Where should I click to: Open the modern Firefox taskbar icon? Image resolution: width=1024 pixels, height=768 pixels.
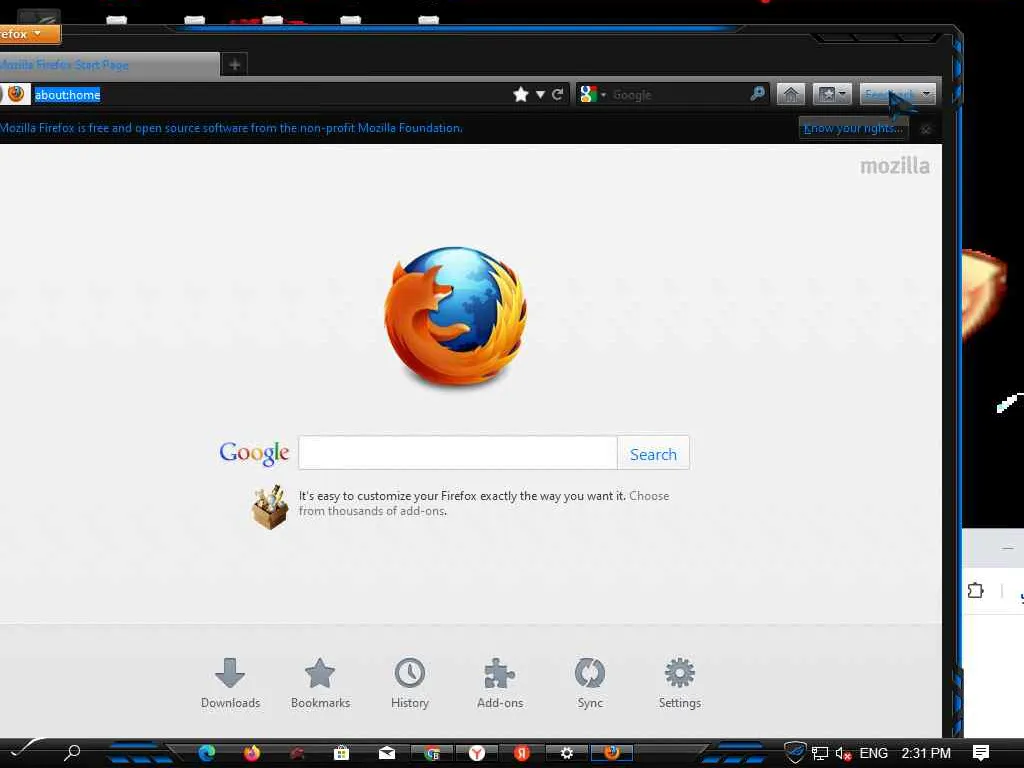coord(251,753)
